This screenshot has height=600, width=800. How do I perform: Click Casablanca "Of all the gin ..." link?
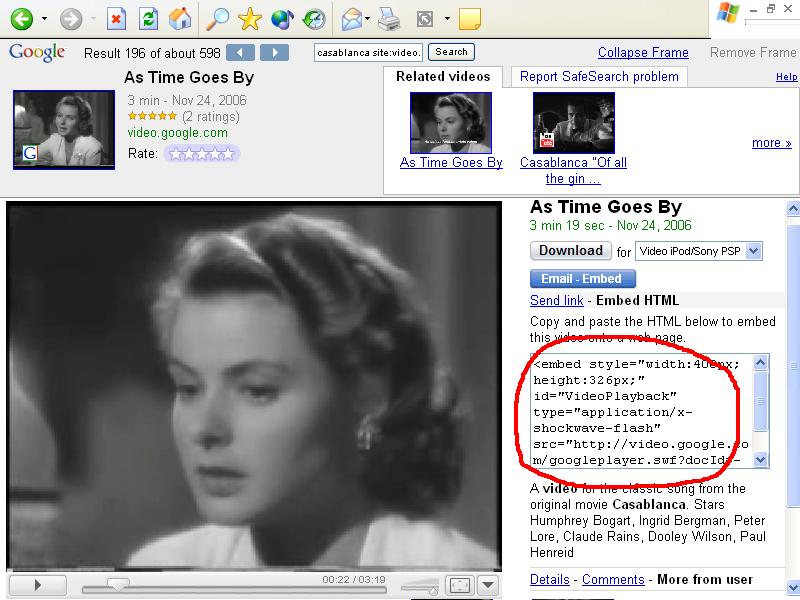tap(573, 170)
